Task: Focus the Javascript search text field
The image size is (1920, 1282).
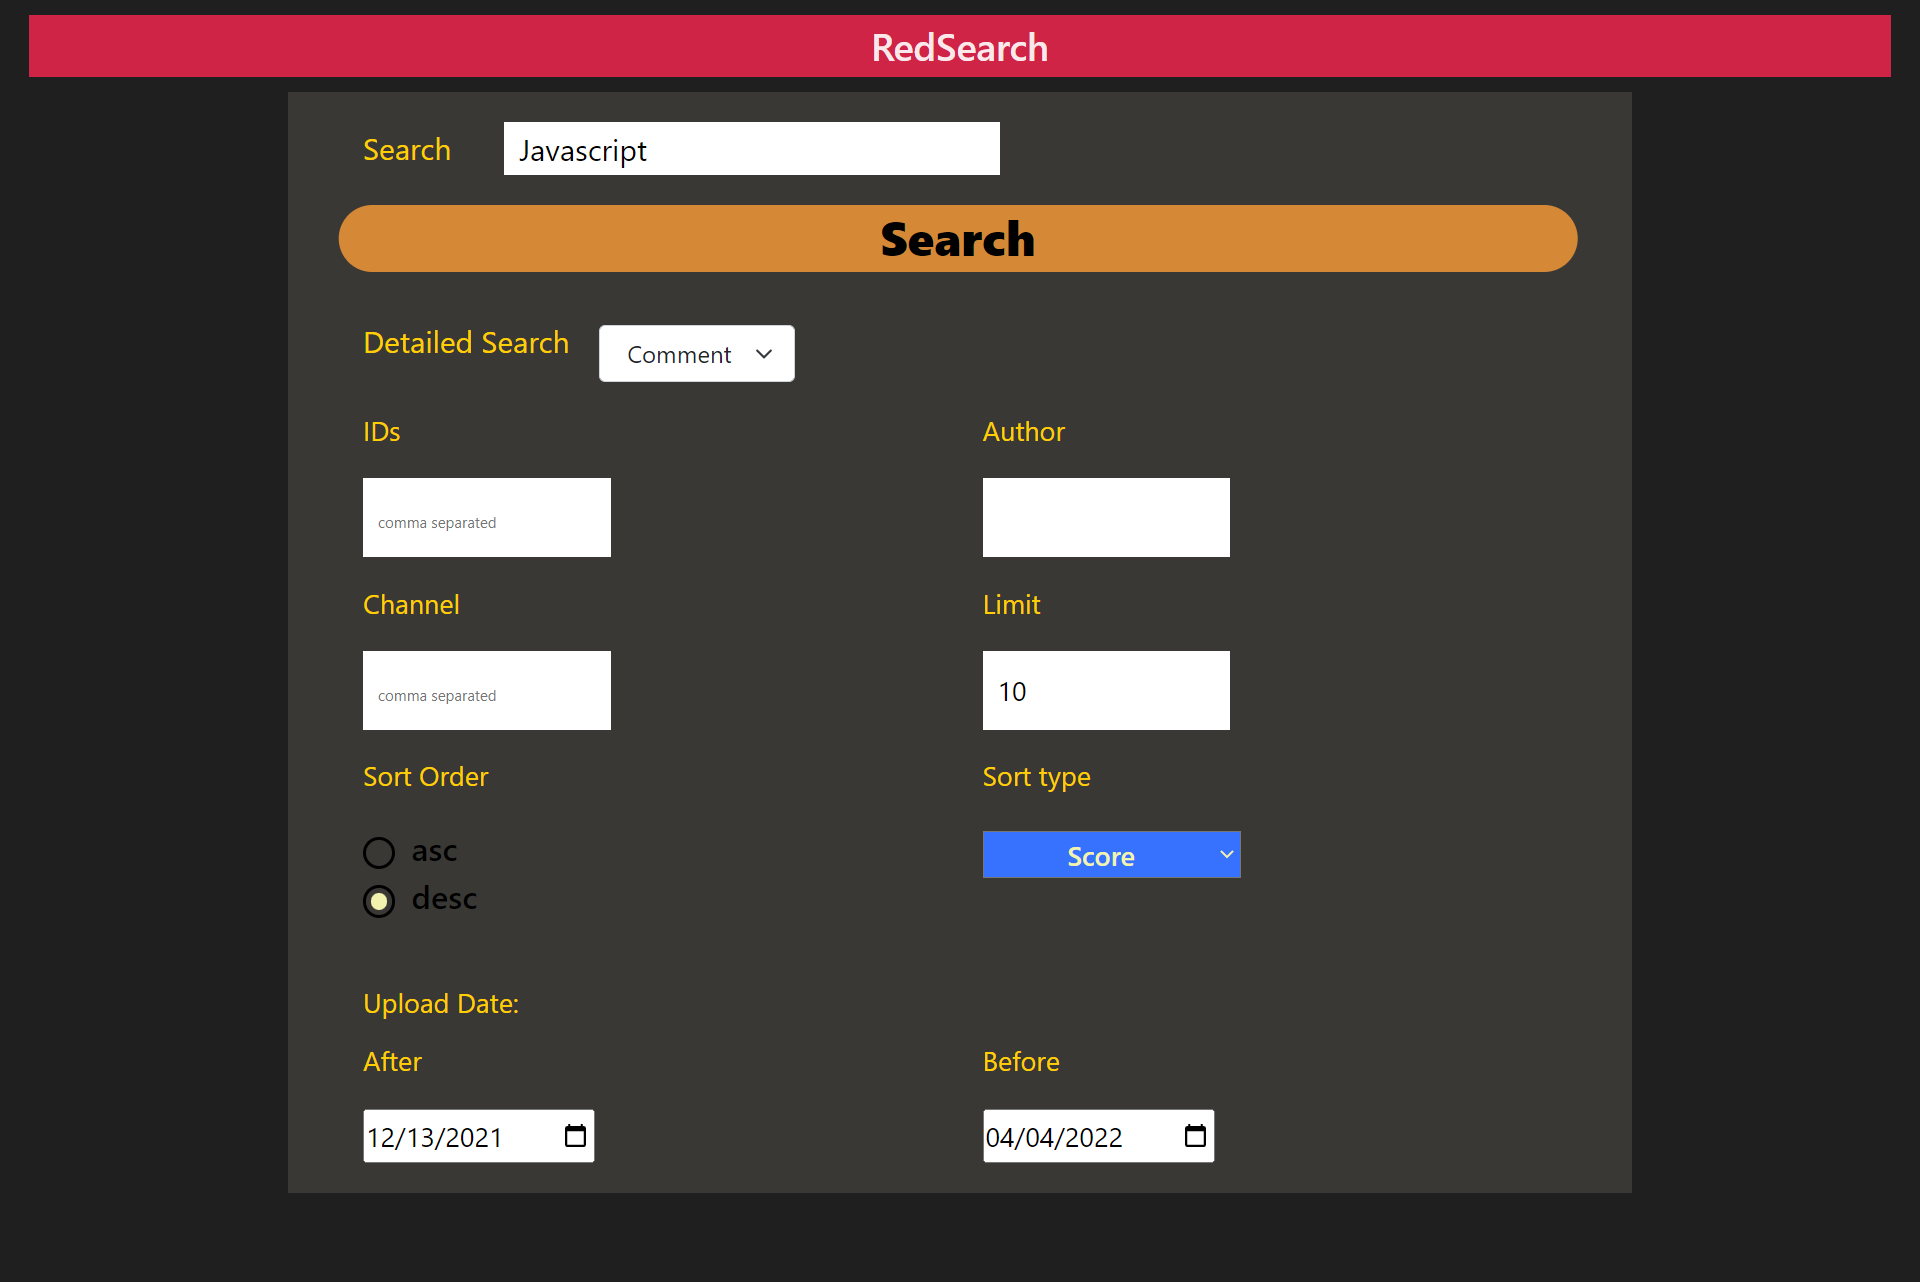Action: point(751,150)
